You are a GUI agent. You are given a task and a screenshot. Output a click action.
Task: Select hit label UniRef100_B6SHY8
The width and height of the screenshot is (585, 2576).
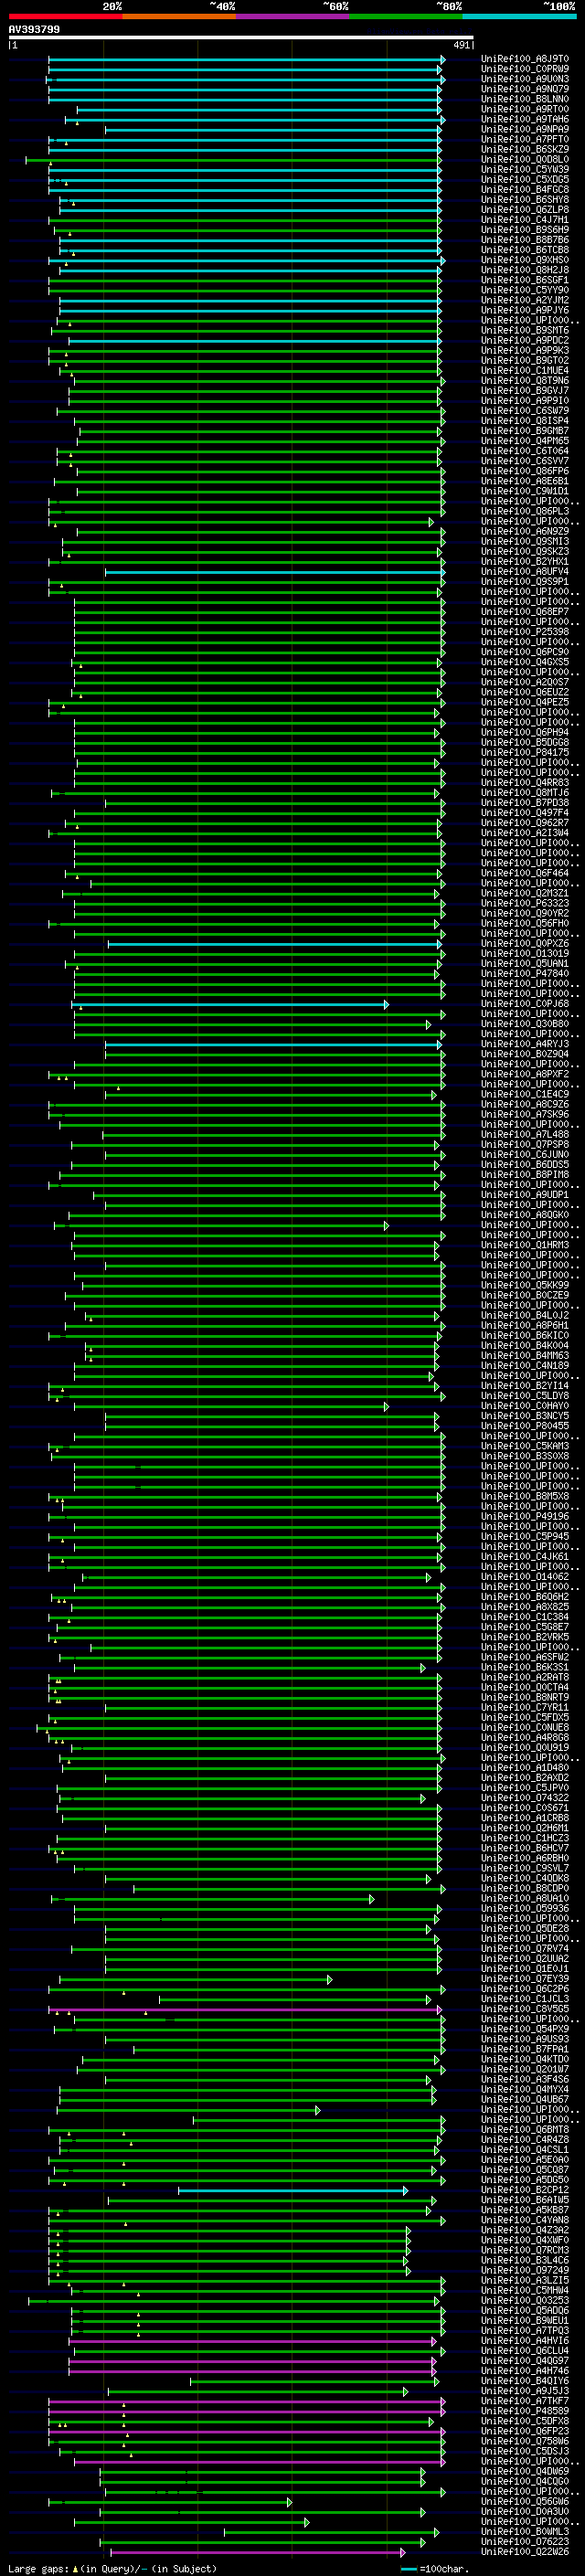(525, 199)
